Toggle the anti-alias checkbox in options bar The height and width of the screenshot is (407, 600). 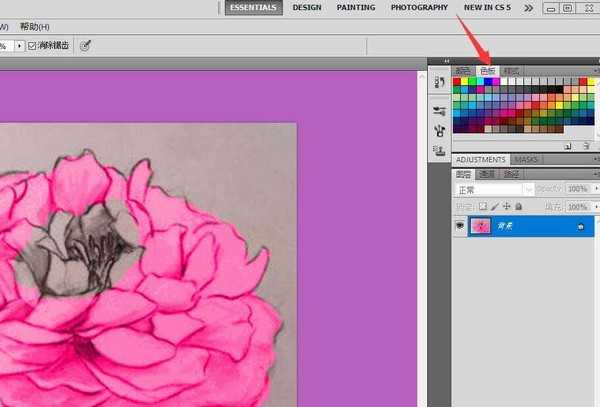[x=31, y=46]
